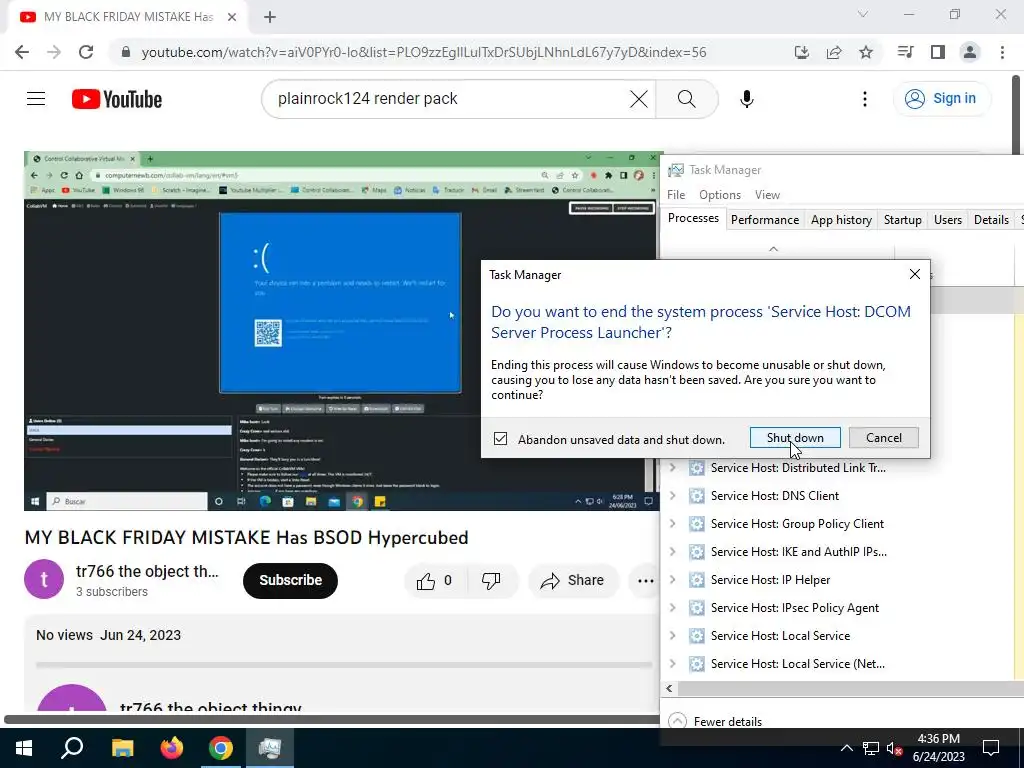Switch to Details tab
Image resolution: width=1024 pixels, height=768 pixels.
[x=991, y=220]
